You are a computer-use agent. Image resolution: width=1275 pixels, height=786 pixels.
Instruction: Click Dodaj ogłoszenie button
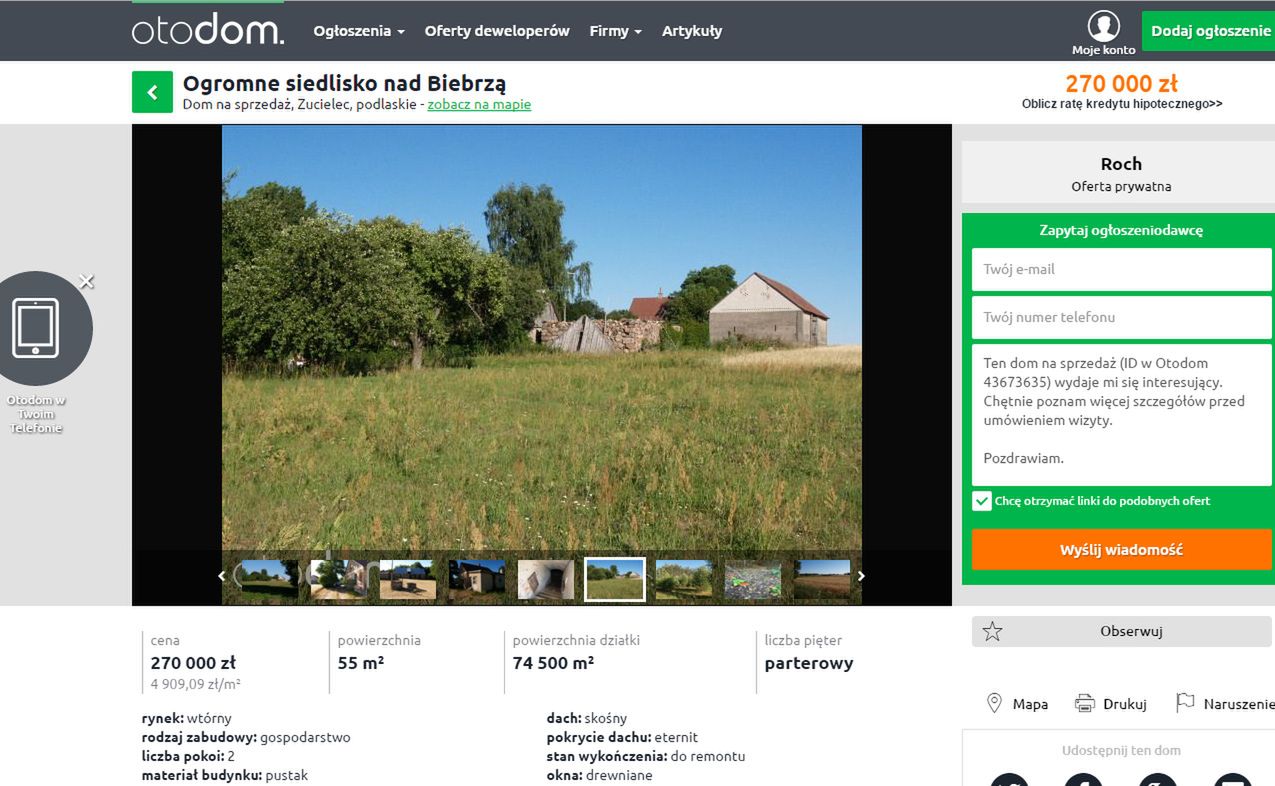[x=1210, y=31]
